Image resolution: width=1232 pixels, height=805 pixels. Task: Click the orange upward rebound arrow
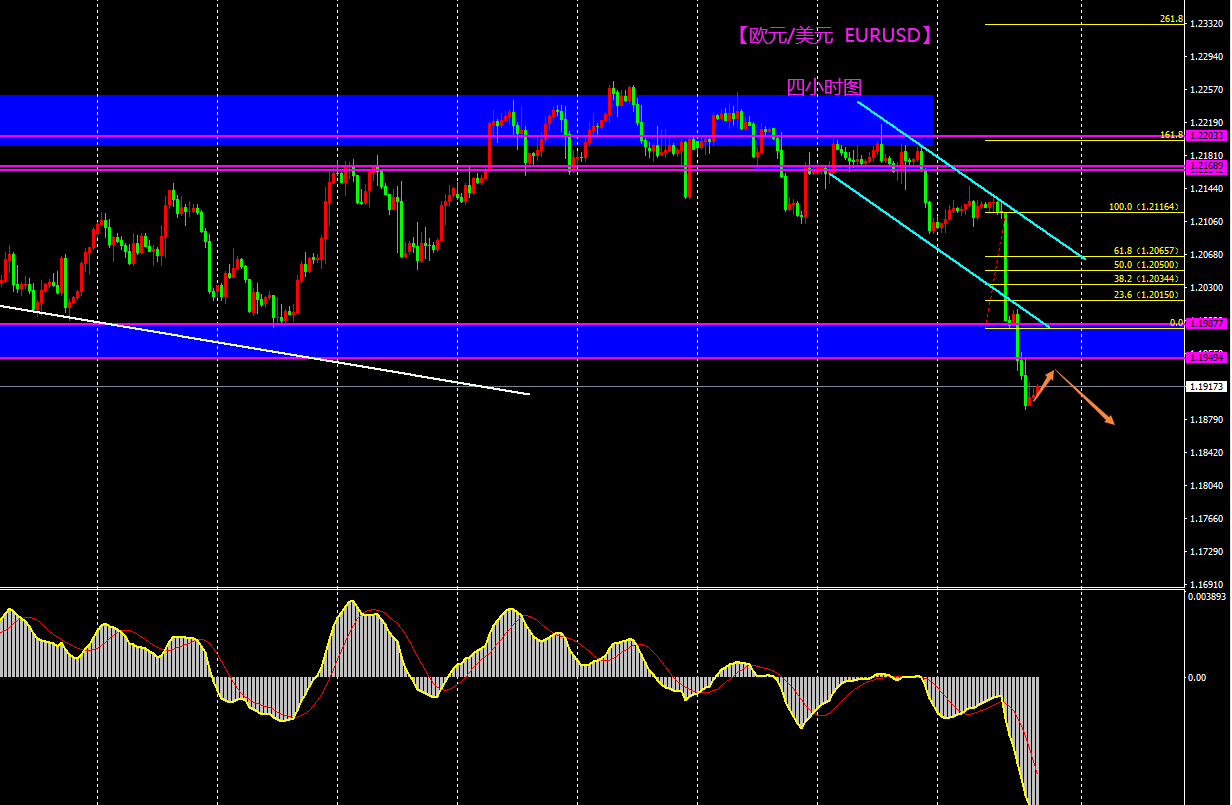pyautogui.click(x=1042, y=387)
